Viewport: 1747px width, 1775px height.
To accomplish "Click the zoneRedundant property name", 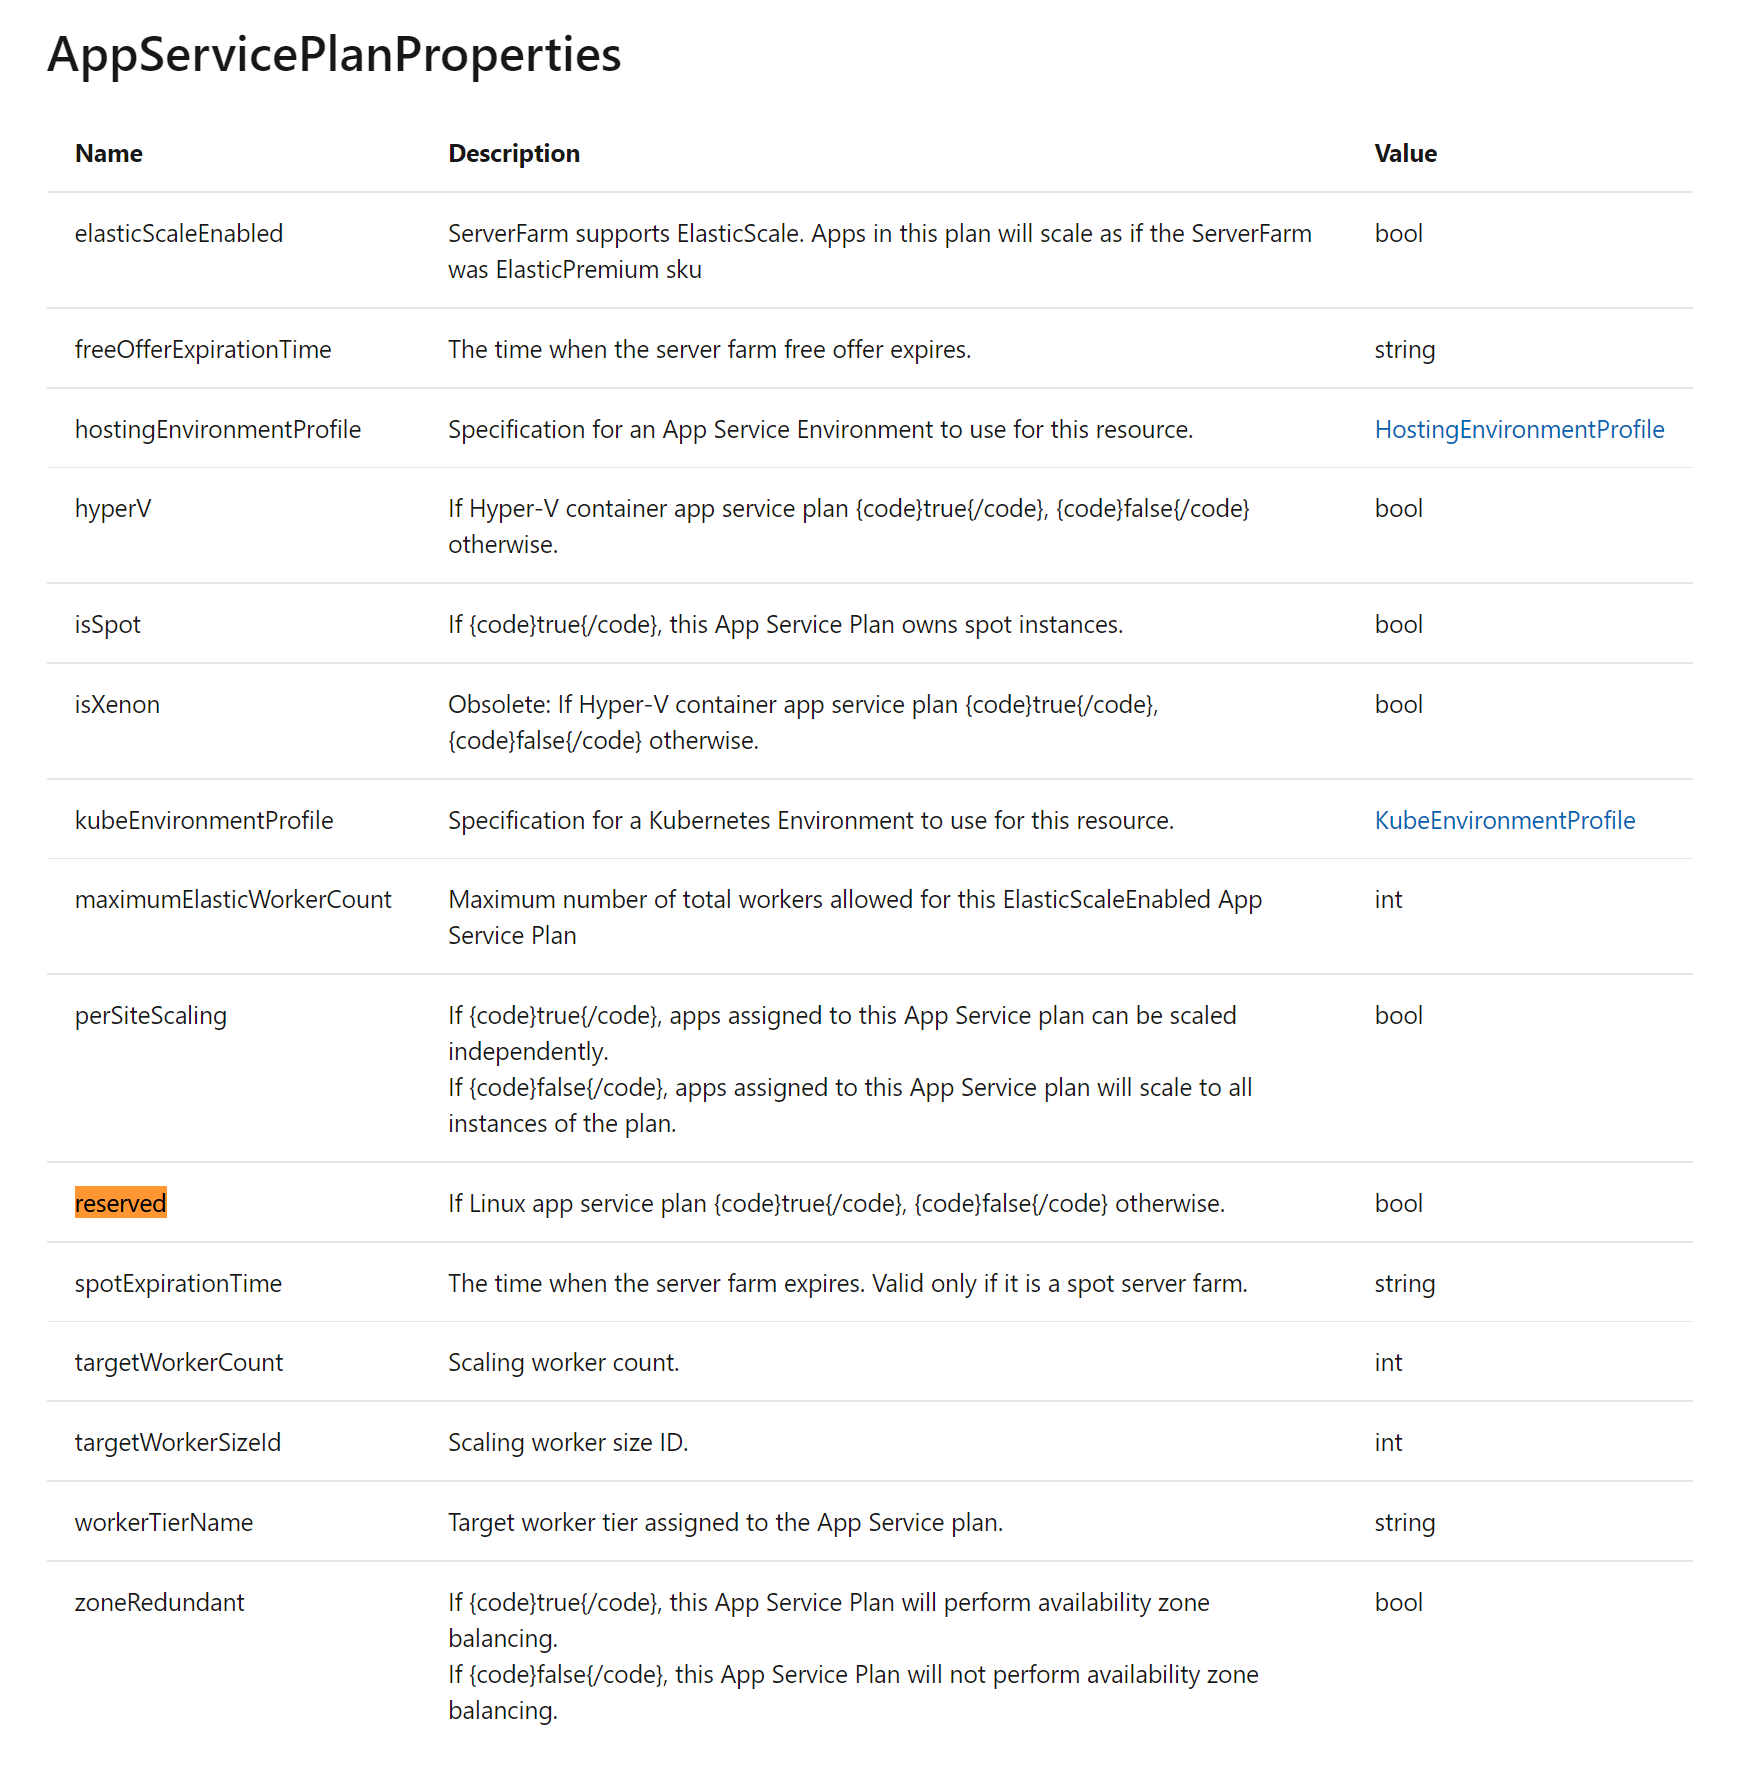I will (160, 1602).
